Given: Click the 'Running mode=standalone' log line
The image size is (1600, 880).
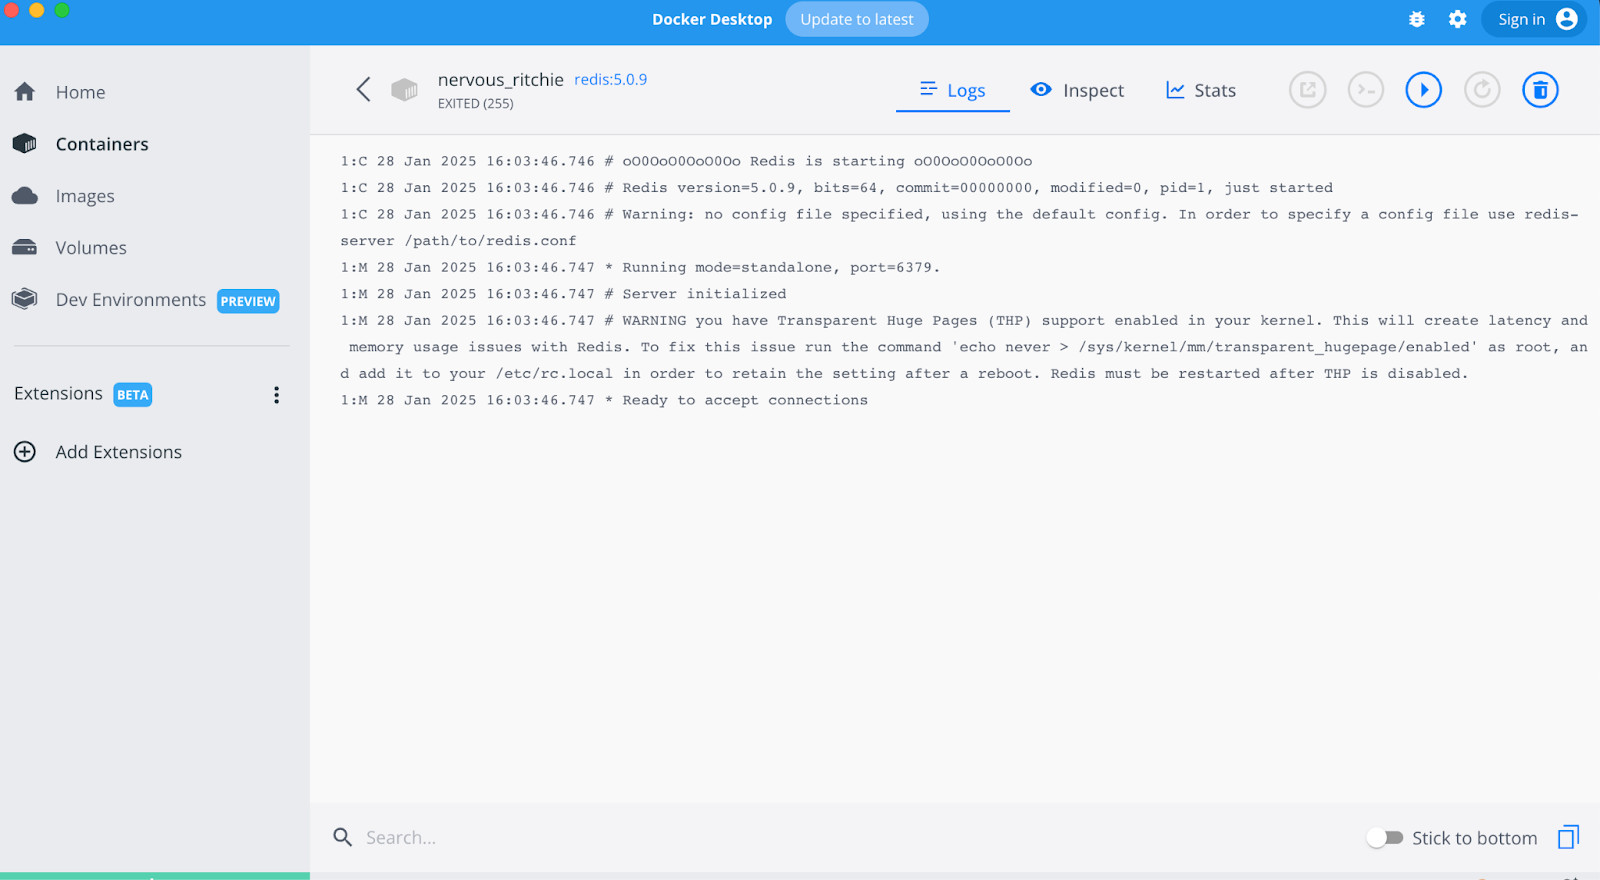Looking at the screenshot, I should pyautogui.click(x=640, y=267).
